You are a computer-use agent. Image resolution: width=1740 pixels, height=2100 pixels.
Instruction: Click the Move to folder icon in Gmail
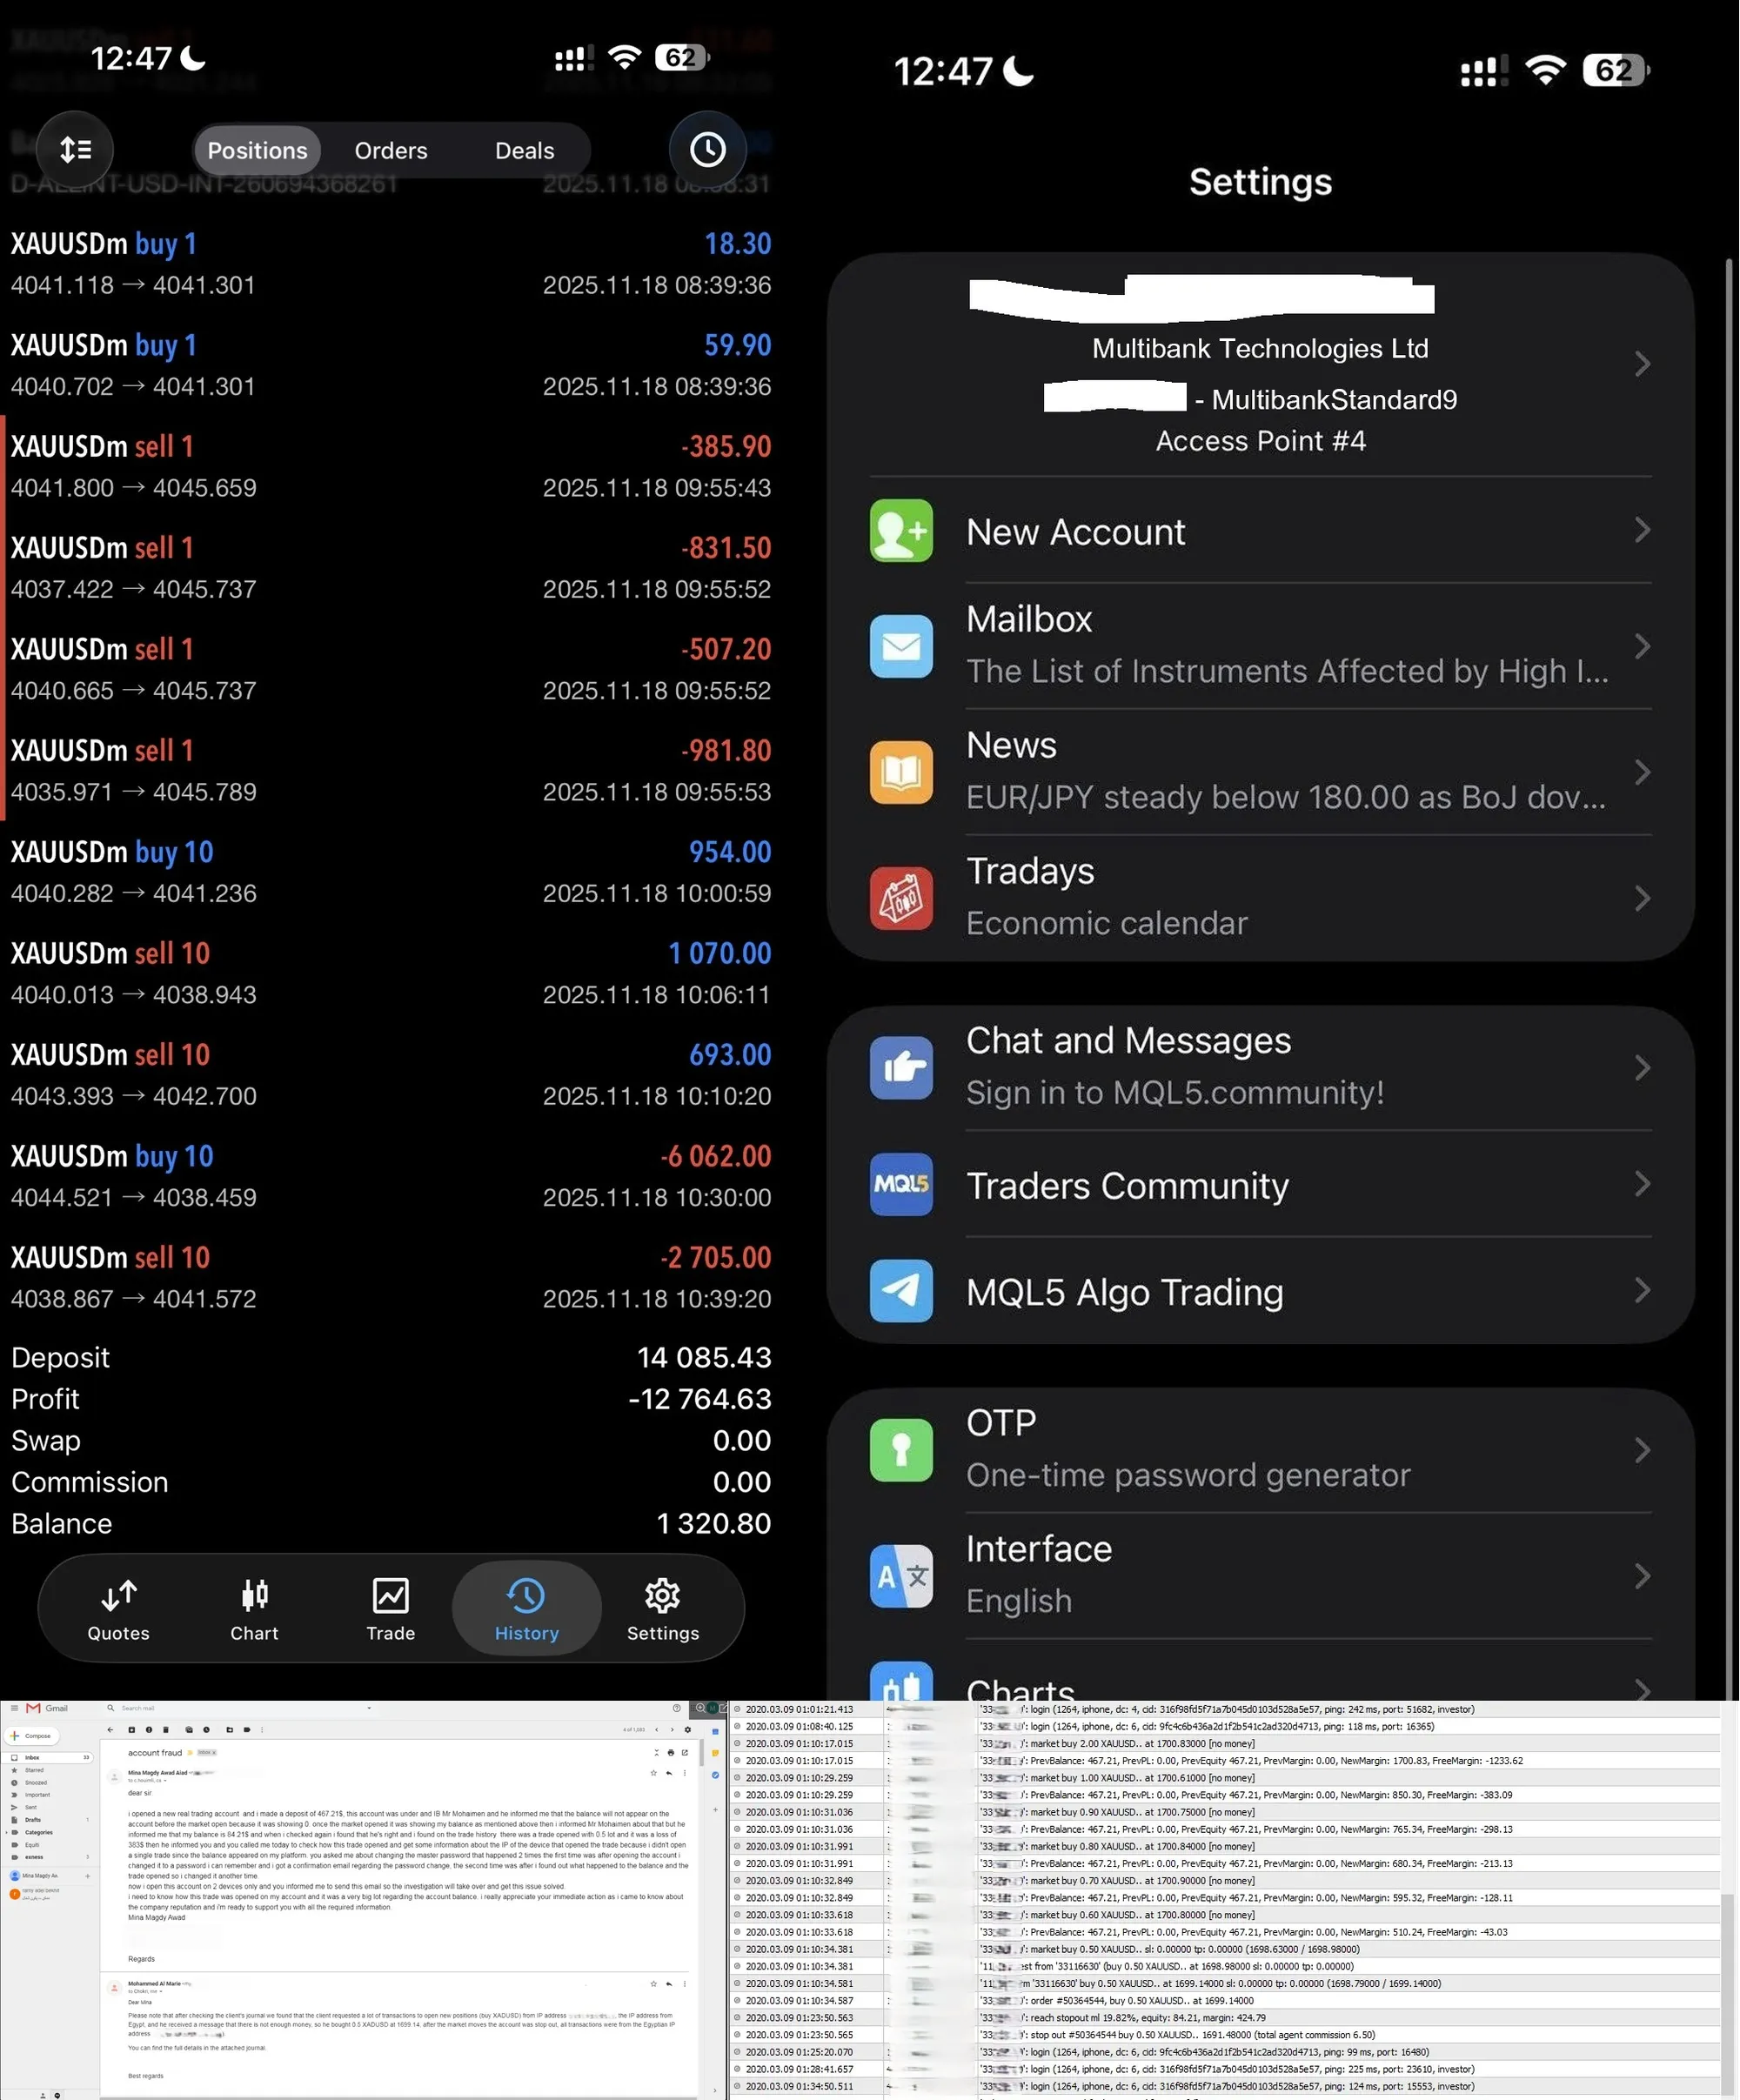coord(229,1729)
